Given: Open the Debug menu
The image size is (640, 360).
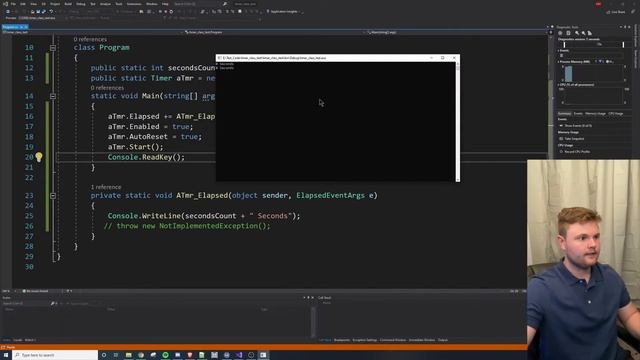Looking at the screenshot, I should click(x=81, y=4).
